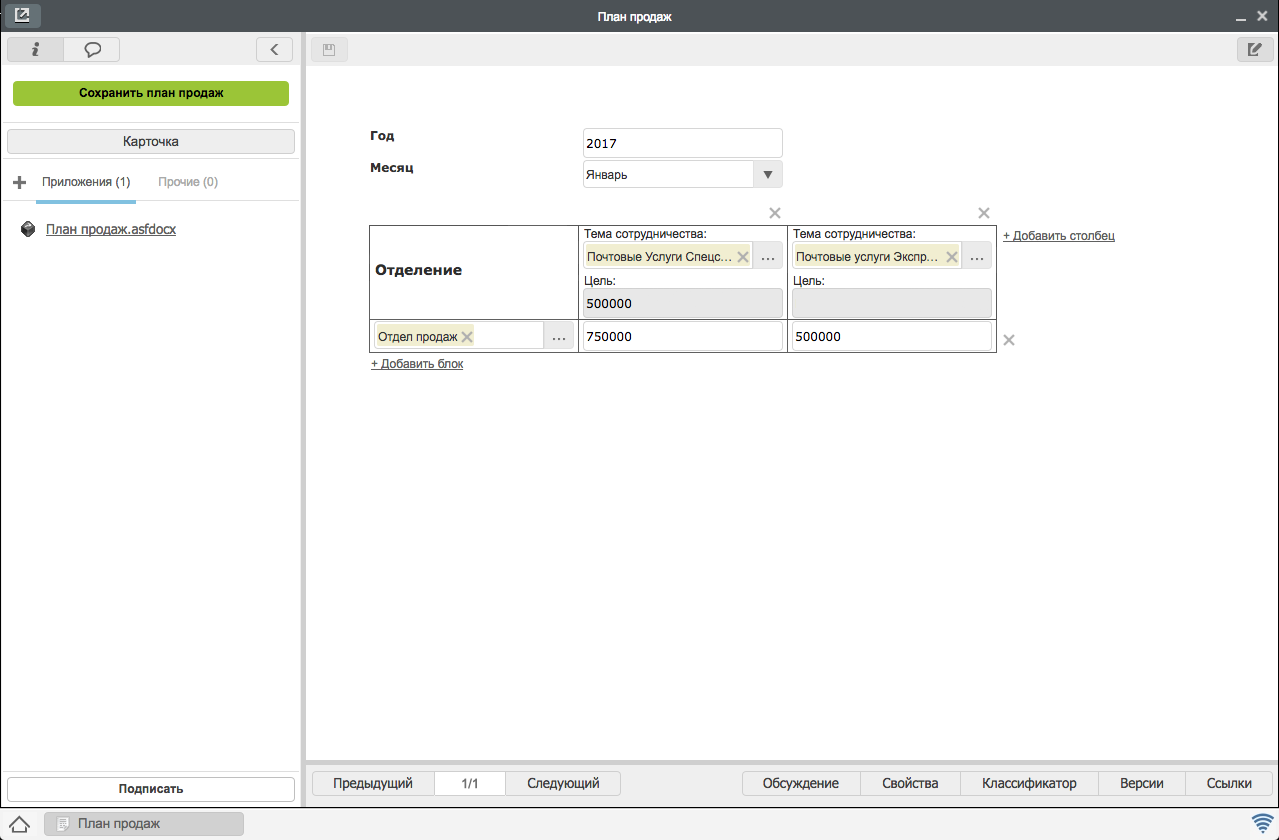Click the Подписать button
Viewport: 1279px width, 840px height.
click(x=151, y=789)
